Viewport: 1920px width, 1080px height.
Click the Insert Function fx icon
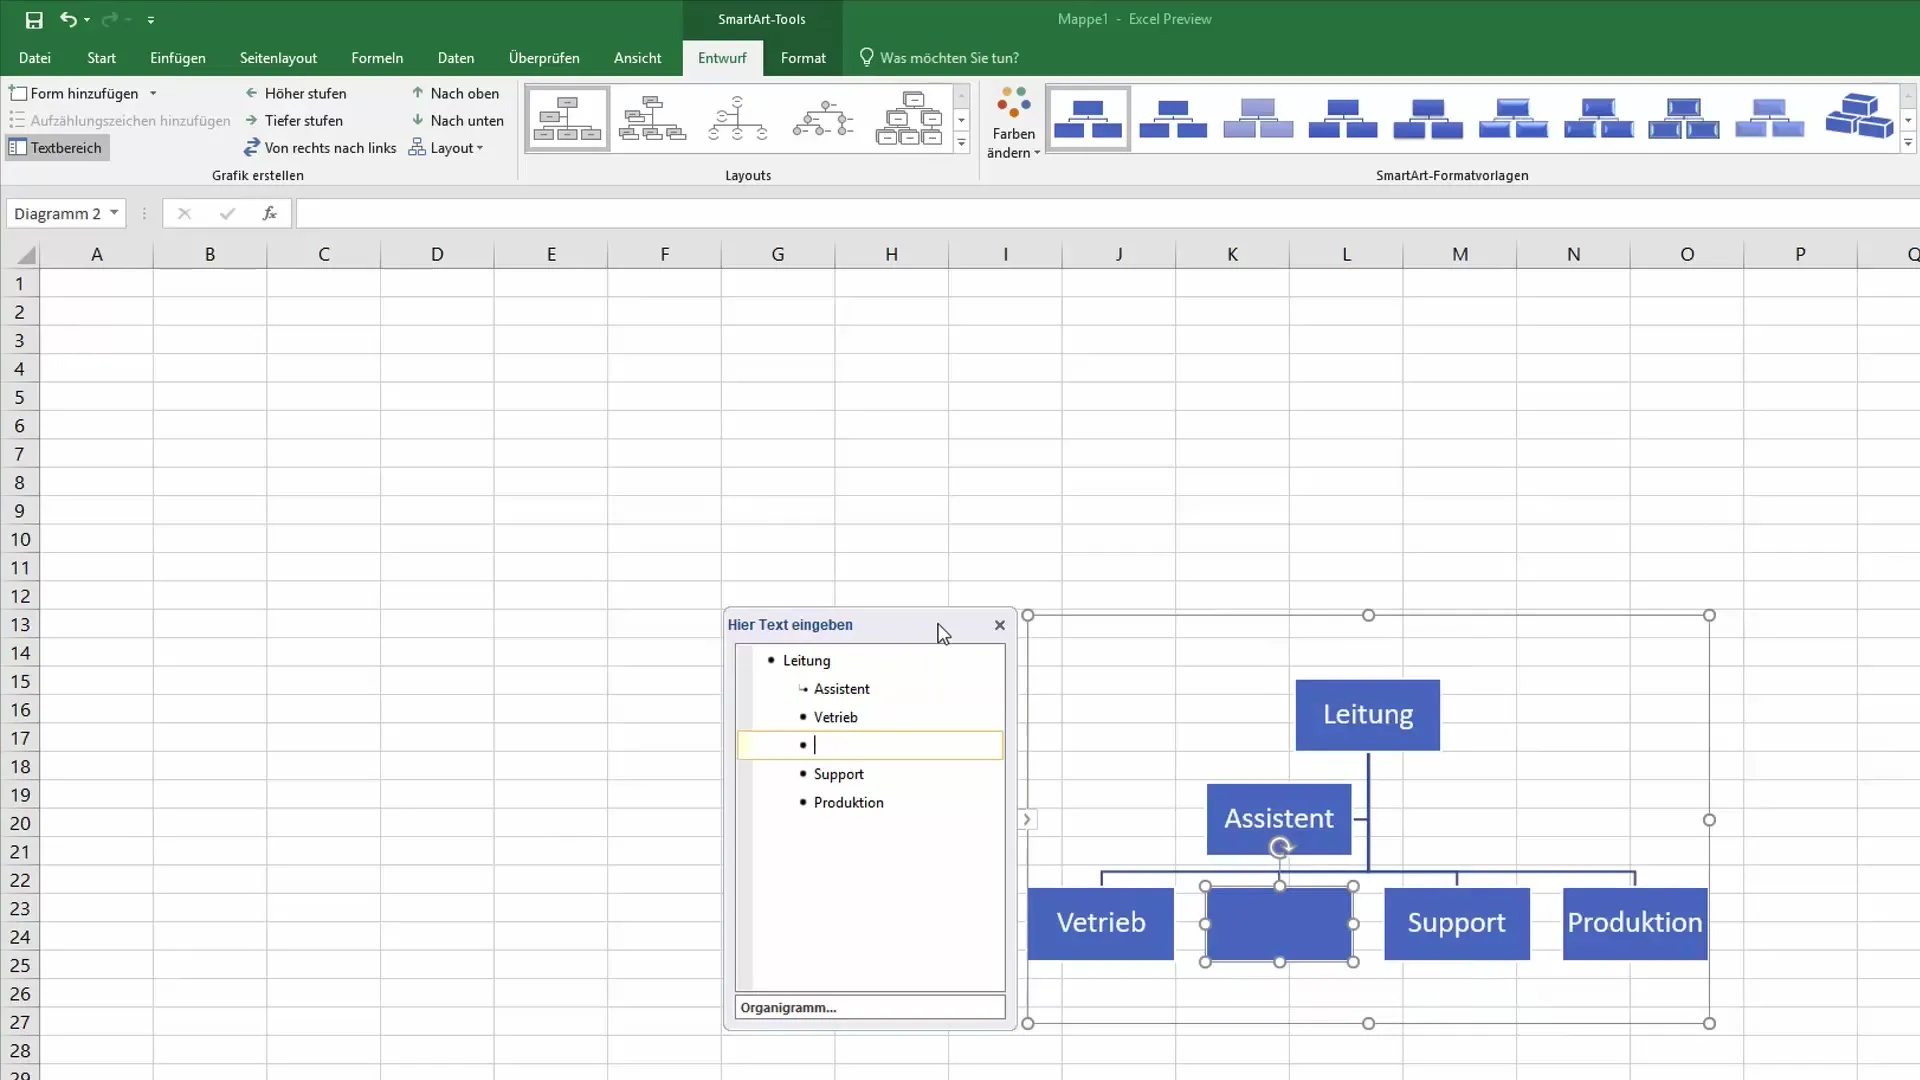(x=269, y=213)
